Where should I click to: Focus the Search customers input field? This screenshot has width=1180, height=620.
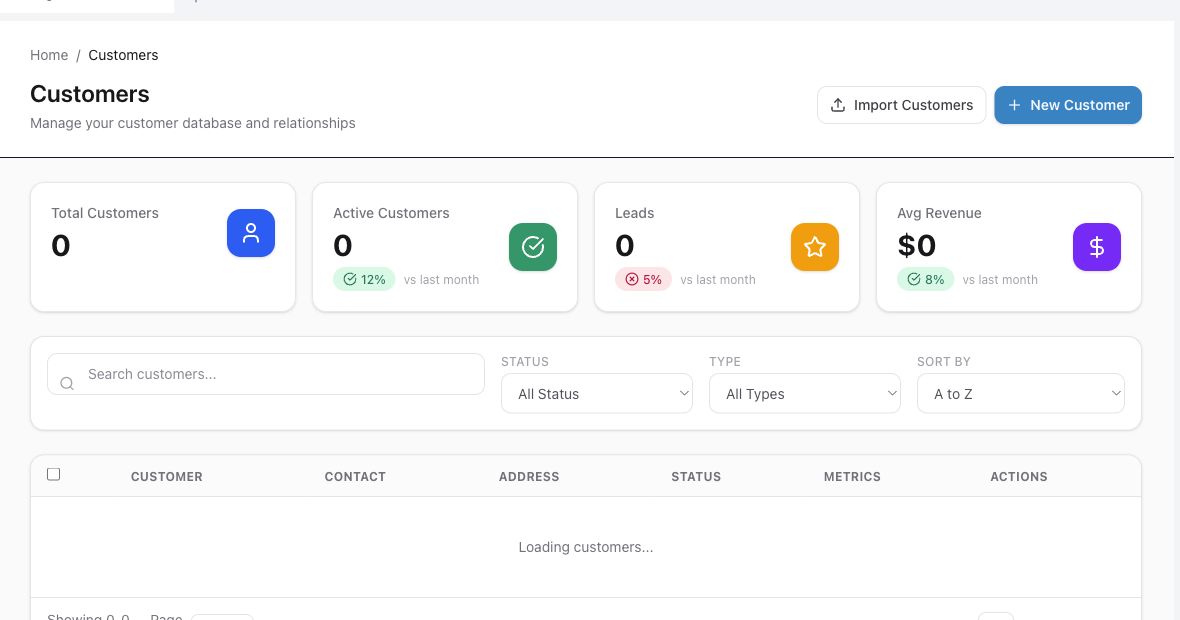[266, 374]
